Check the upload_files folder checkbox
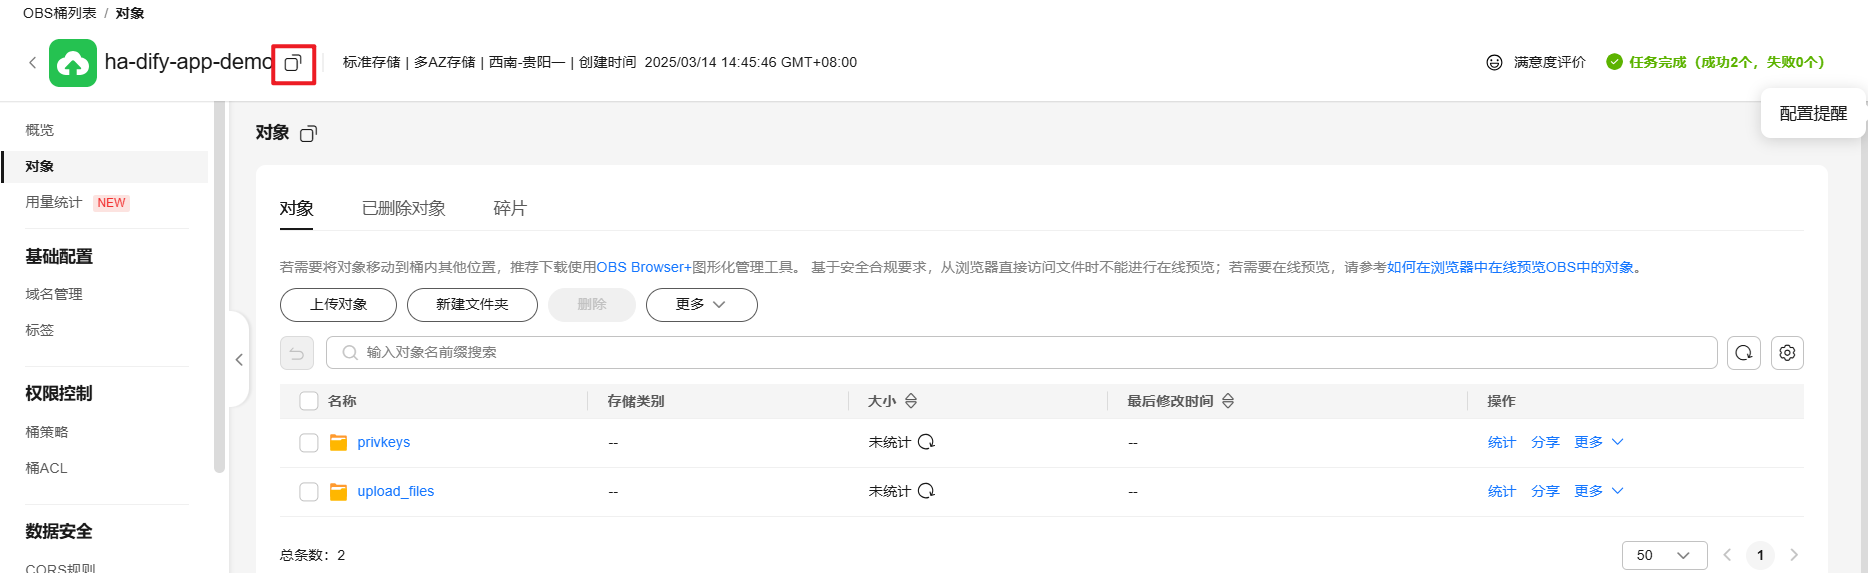 309,492
